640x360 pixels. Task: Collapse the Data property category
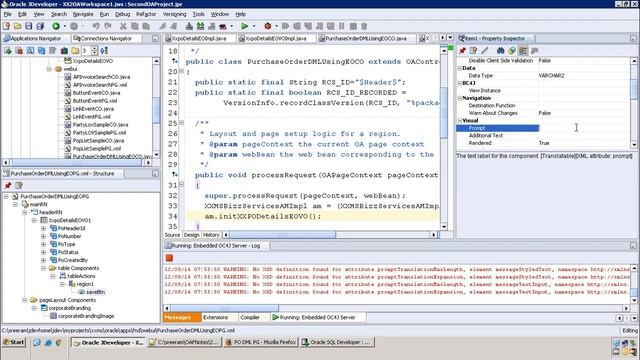click(x=460, y=68)
